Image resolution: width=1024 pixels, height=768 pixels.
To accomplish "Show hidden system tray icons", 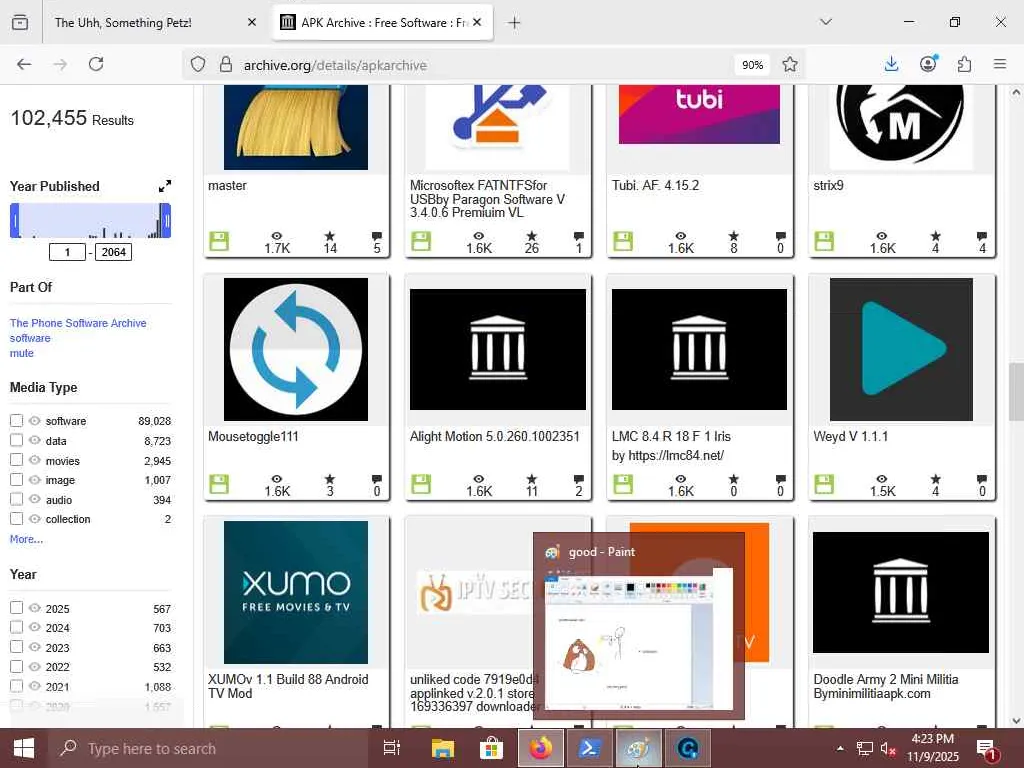I will point(840,748).
